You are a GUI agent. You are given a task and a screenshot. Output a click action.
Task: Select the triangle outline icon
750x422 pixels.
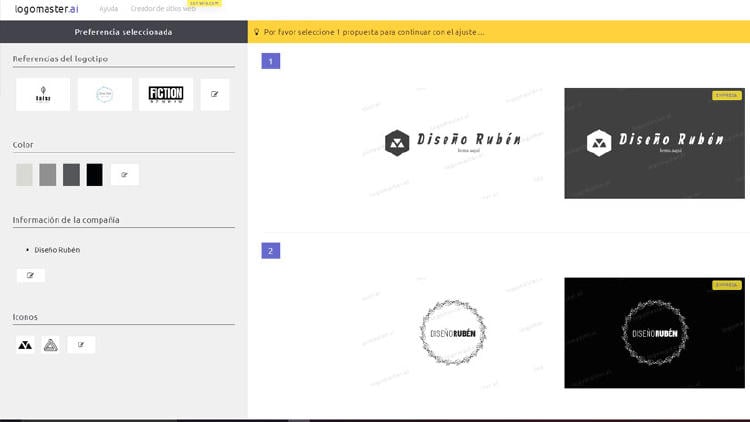point(51,345)
